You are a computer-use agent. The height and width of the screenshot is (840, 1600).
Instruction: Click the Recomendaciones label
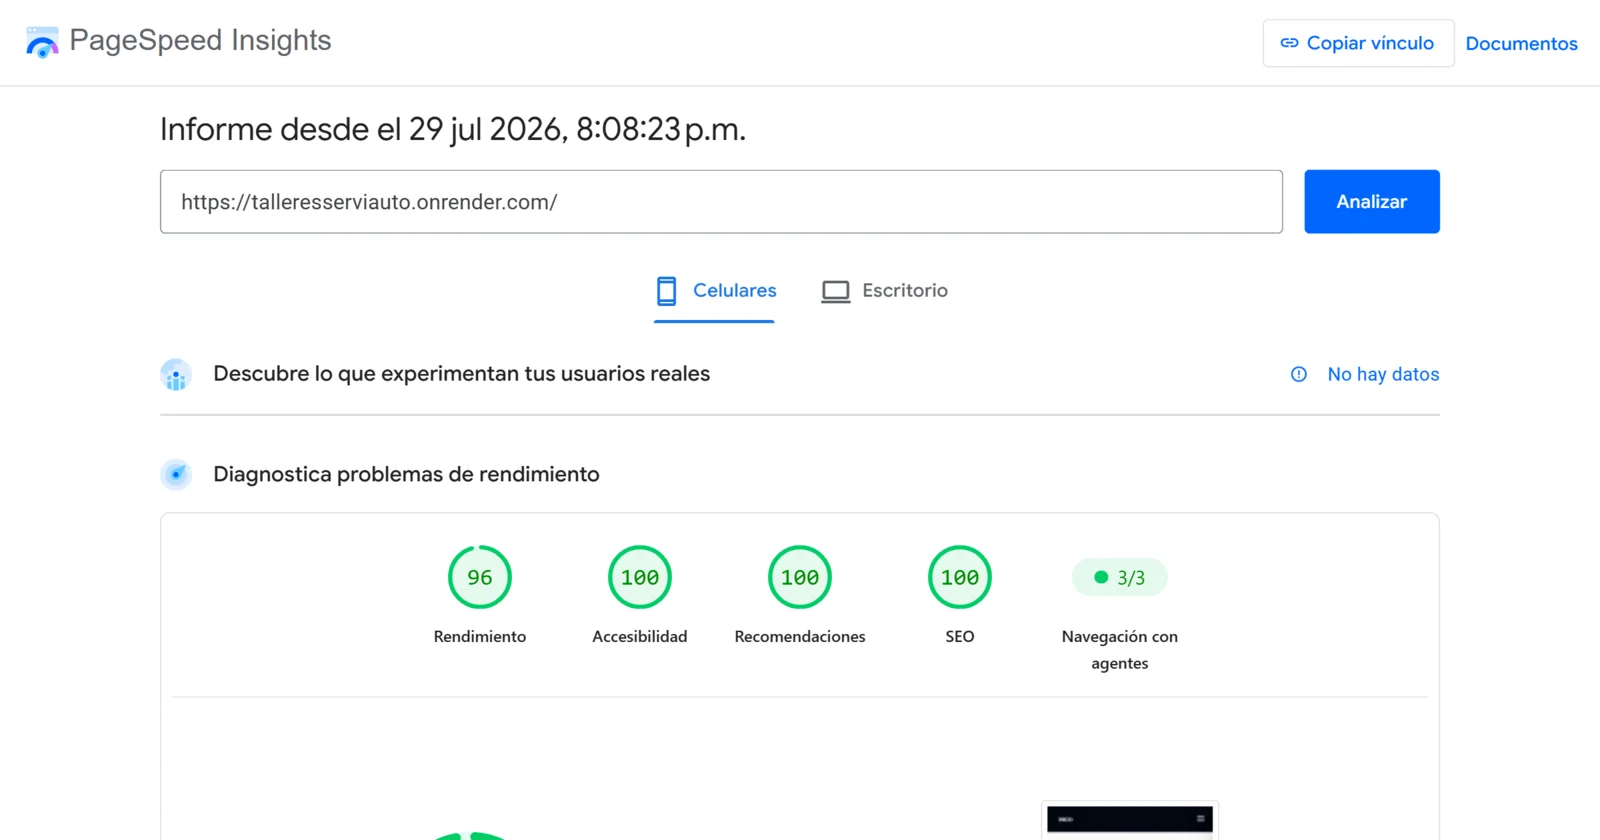(x=800, y=637)
